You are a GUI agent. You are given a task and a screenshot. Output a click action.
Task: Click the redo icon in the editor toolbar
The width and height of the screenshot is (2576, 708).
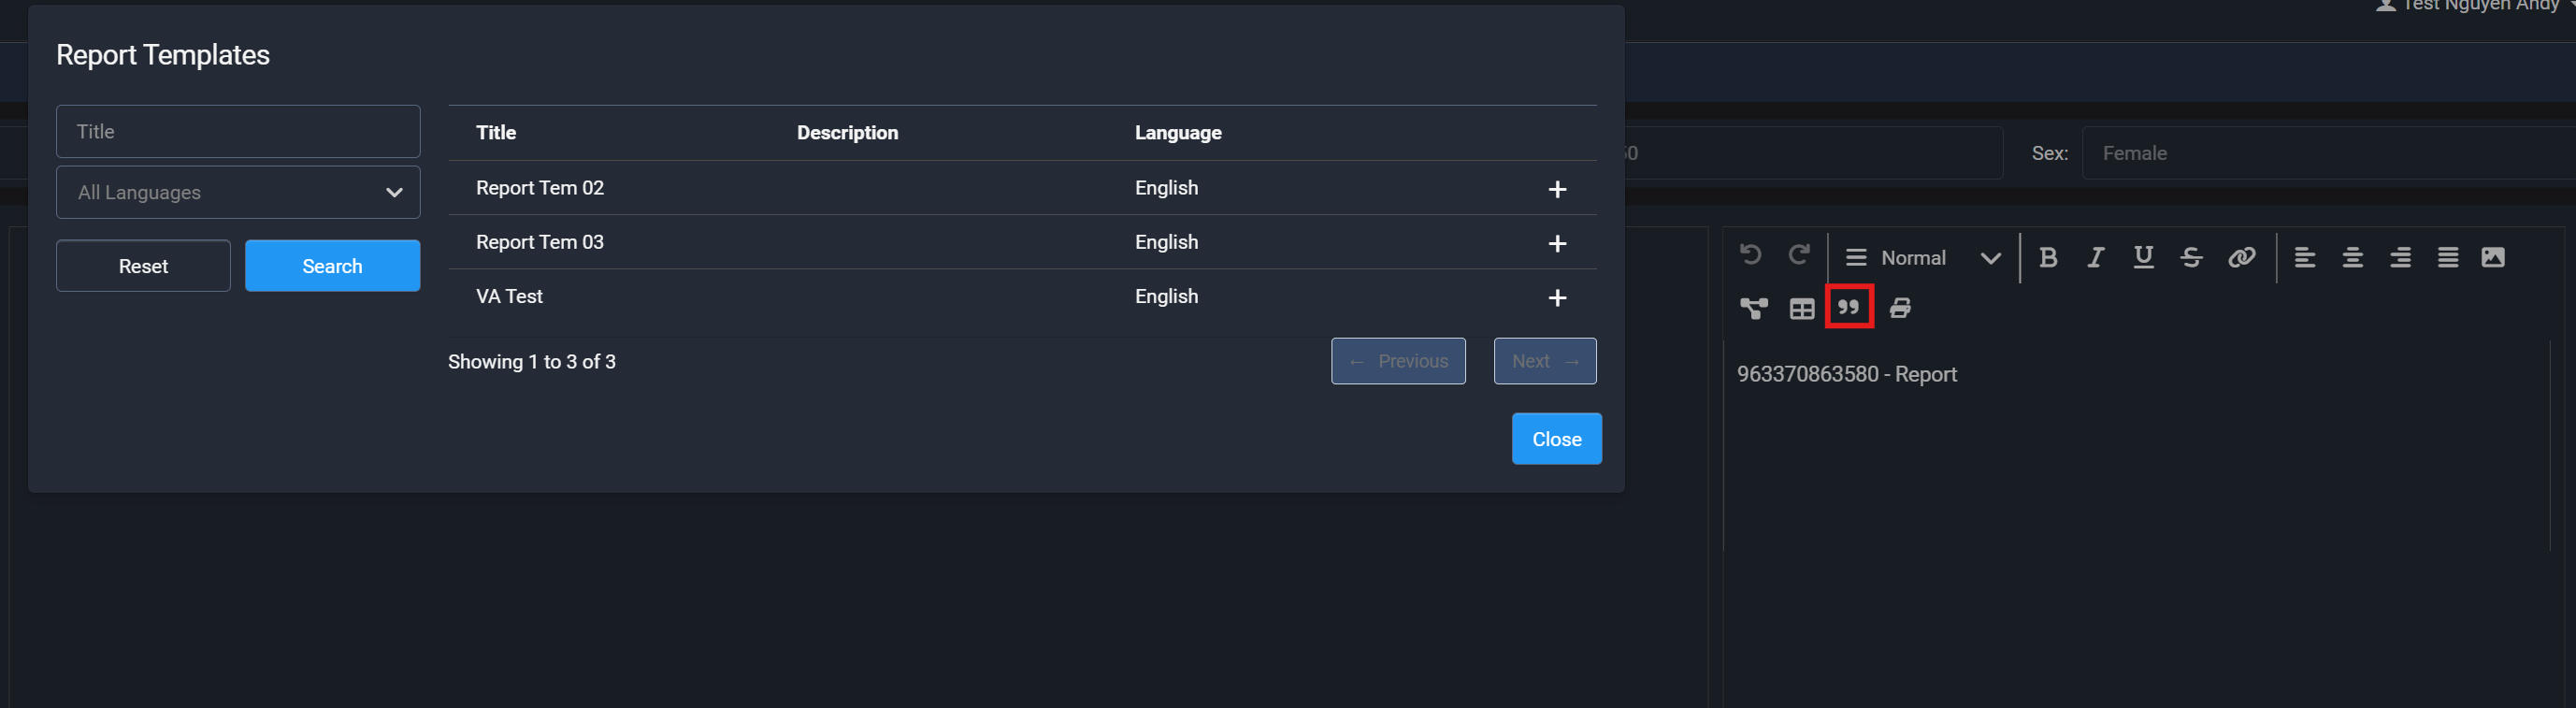point(1799,256)
